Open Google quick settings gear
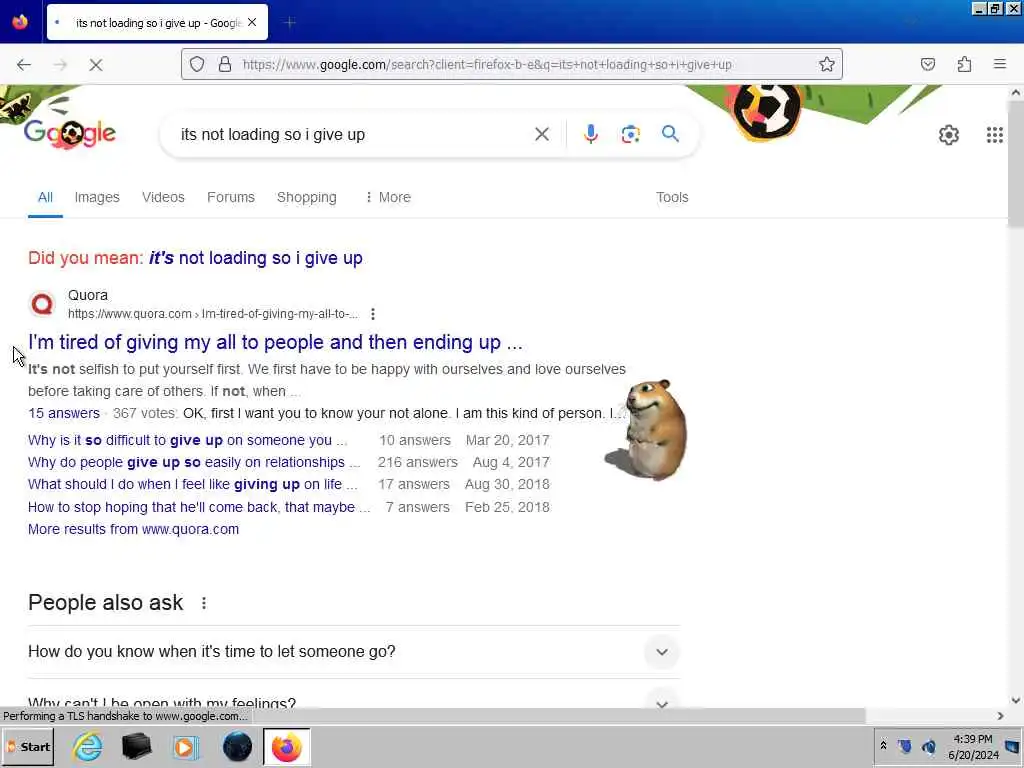This screenshot has width=1024, height=768. pos(949,135)
